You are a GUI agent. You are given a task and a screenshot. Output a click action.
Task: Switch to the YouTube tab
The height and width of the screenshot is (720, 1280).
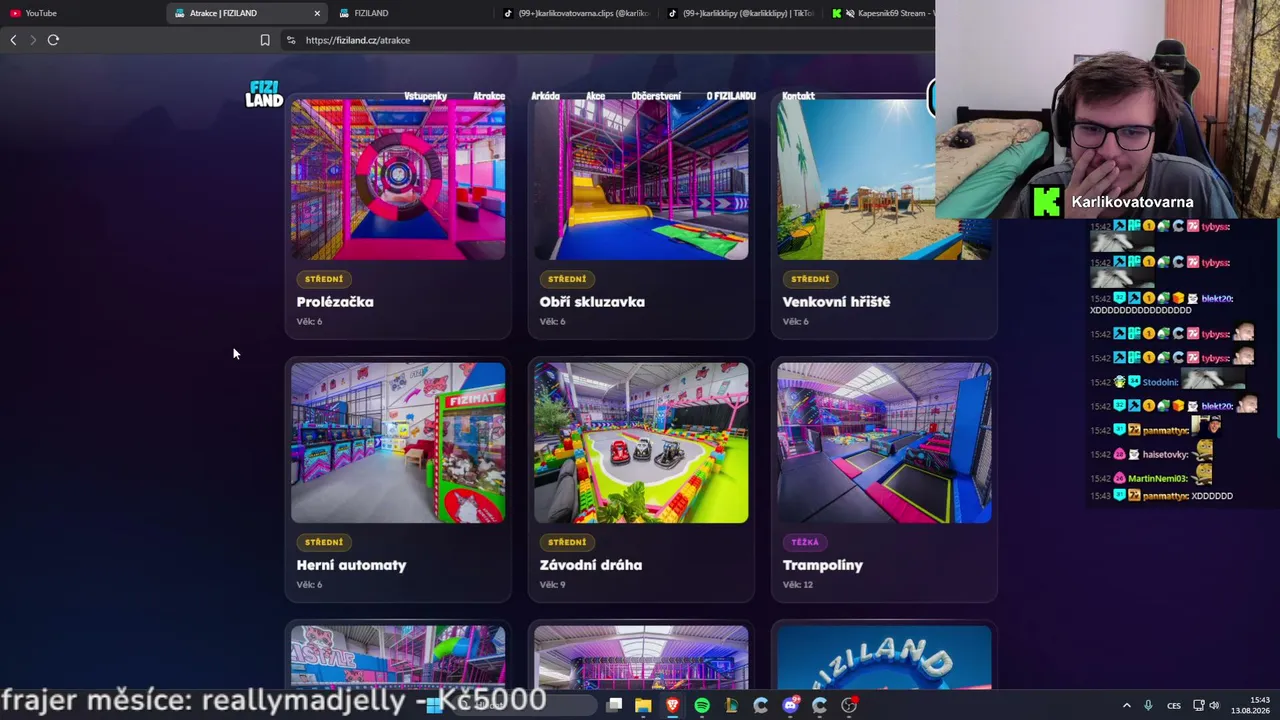[80, 13]
